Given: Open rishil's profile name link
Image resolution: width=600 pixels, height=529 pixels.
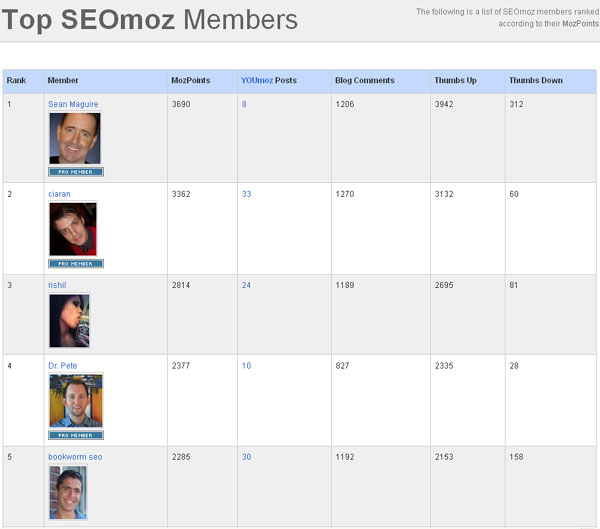Looking at the screenshot, I should click(x=57, y=284).
